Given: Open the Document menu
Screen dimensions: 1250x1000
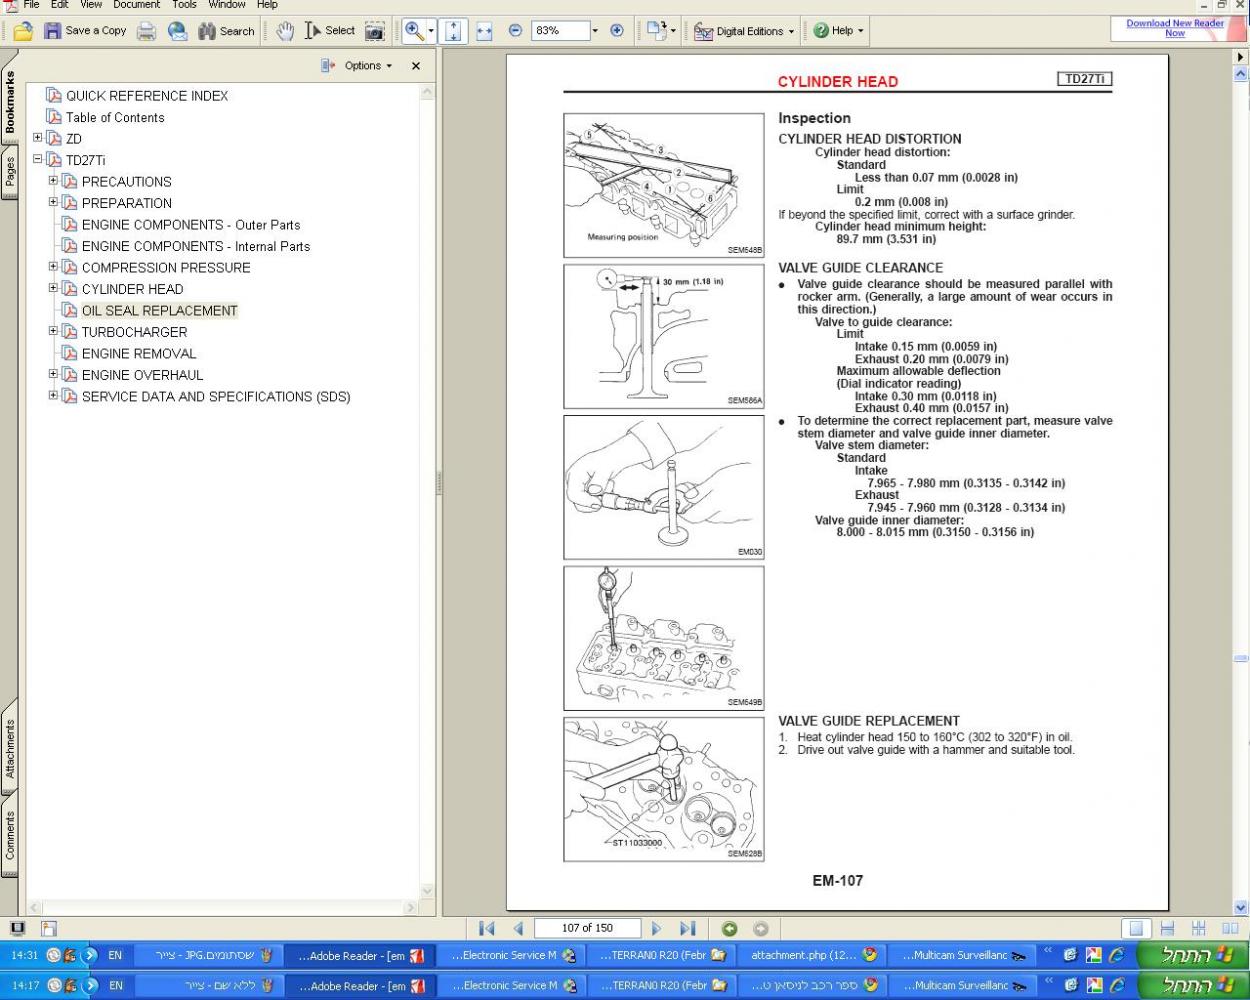Looking at the screenshot, I should (x=136, y=5).
